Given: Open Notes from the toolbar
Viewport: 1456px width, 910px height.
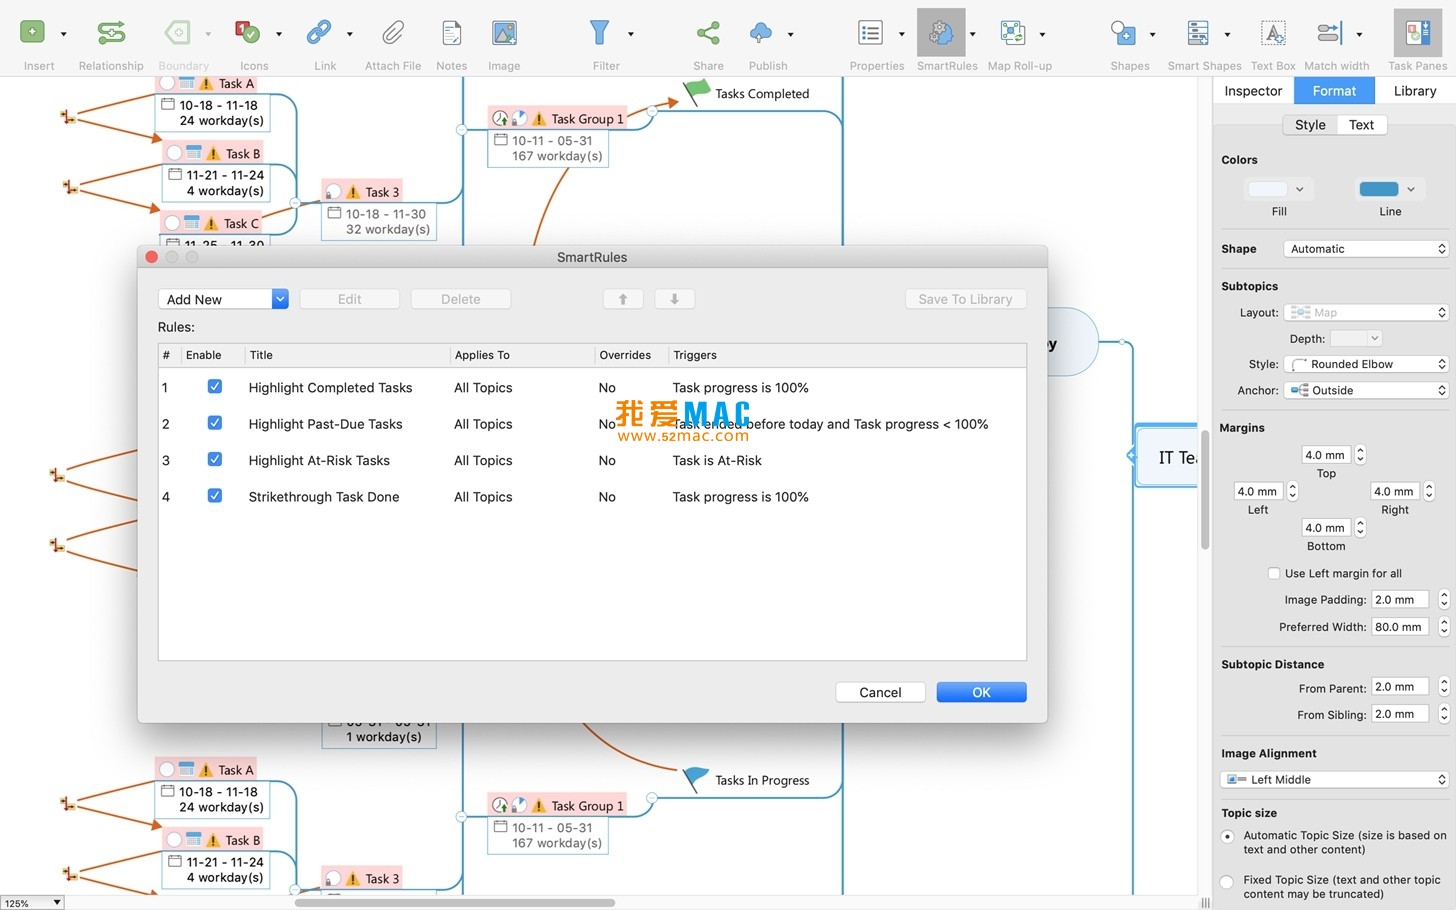Looking at the screenshot, I should click(452, 32).
